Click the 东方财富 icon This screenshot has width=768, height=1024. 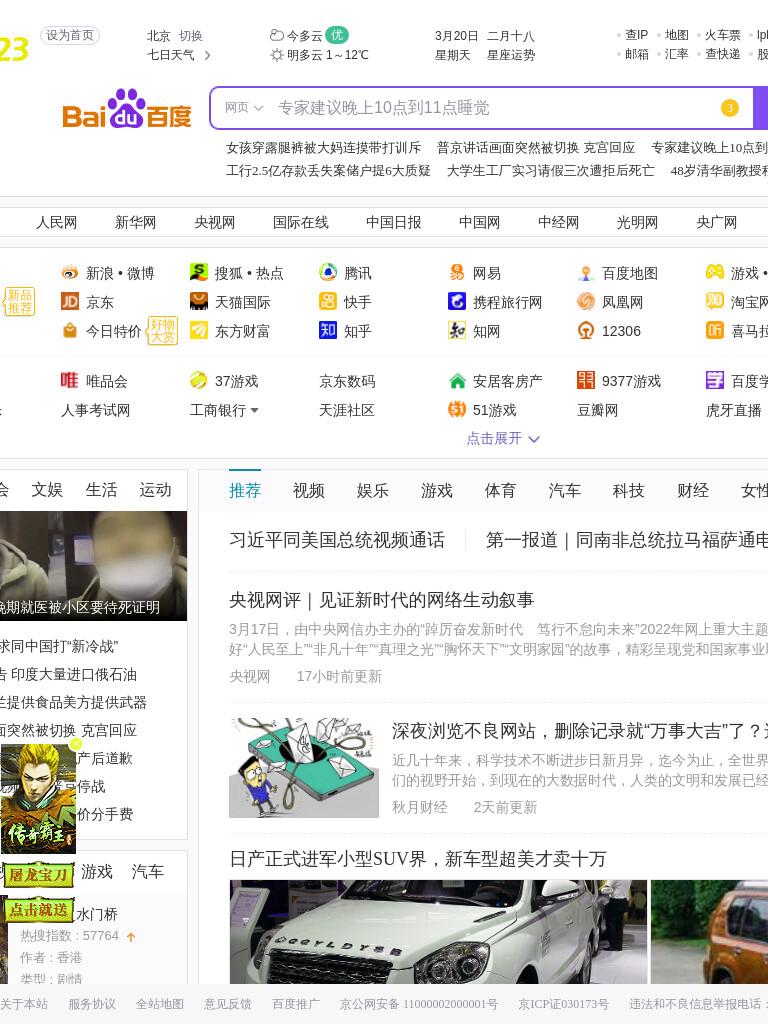click(199, 330)
